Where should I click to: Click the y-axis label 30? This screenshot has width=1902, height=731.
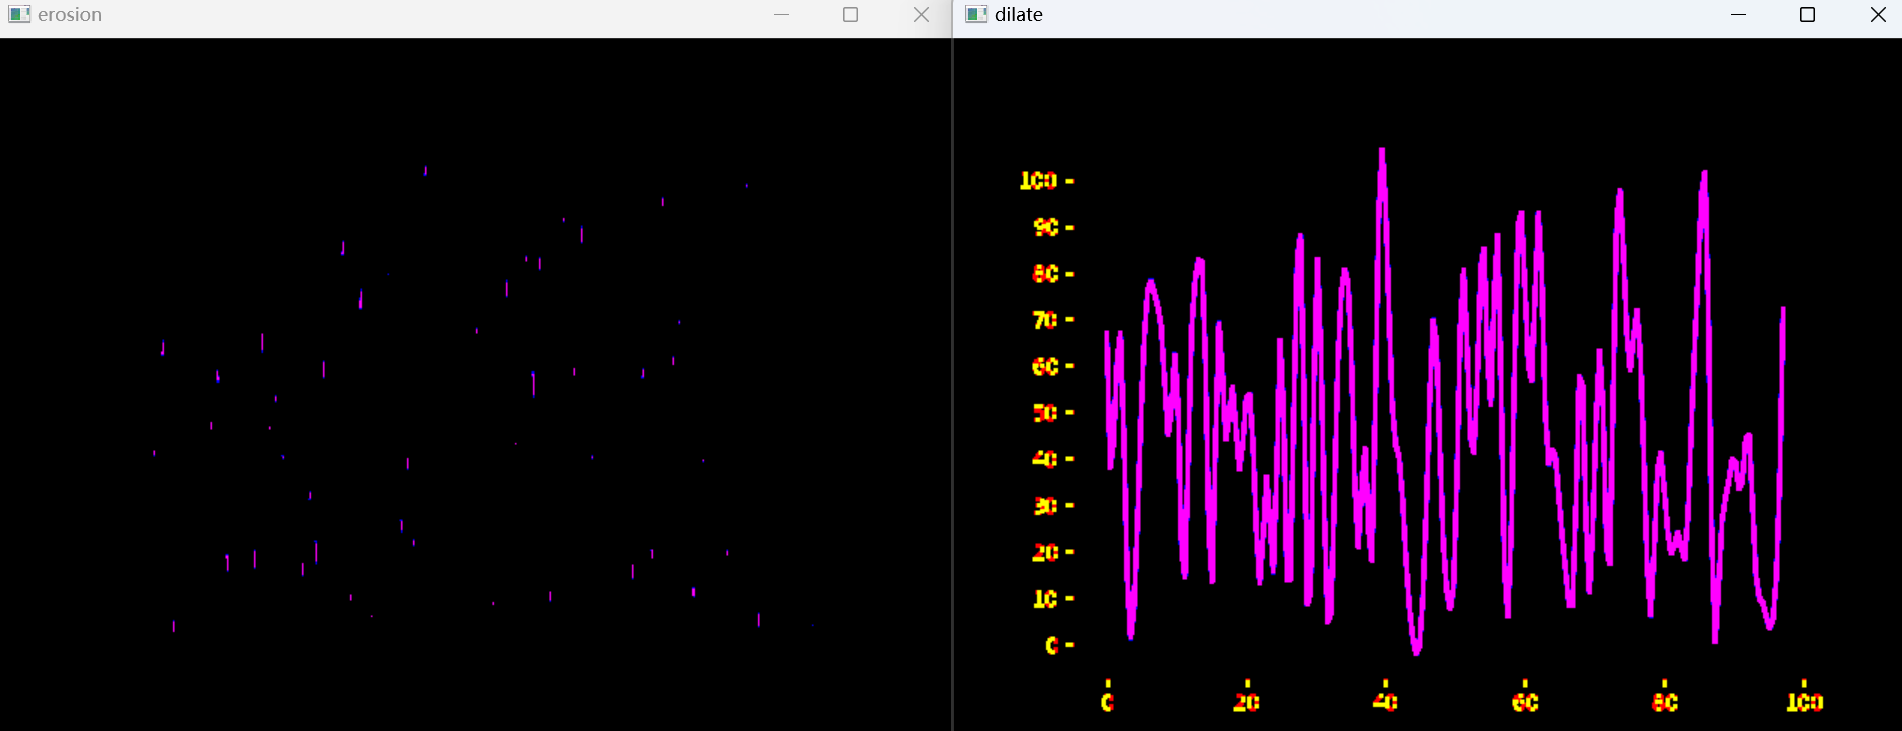point(1045,506)
